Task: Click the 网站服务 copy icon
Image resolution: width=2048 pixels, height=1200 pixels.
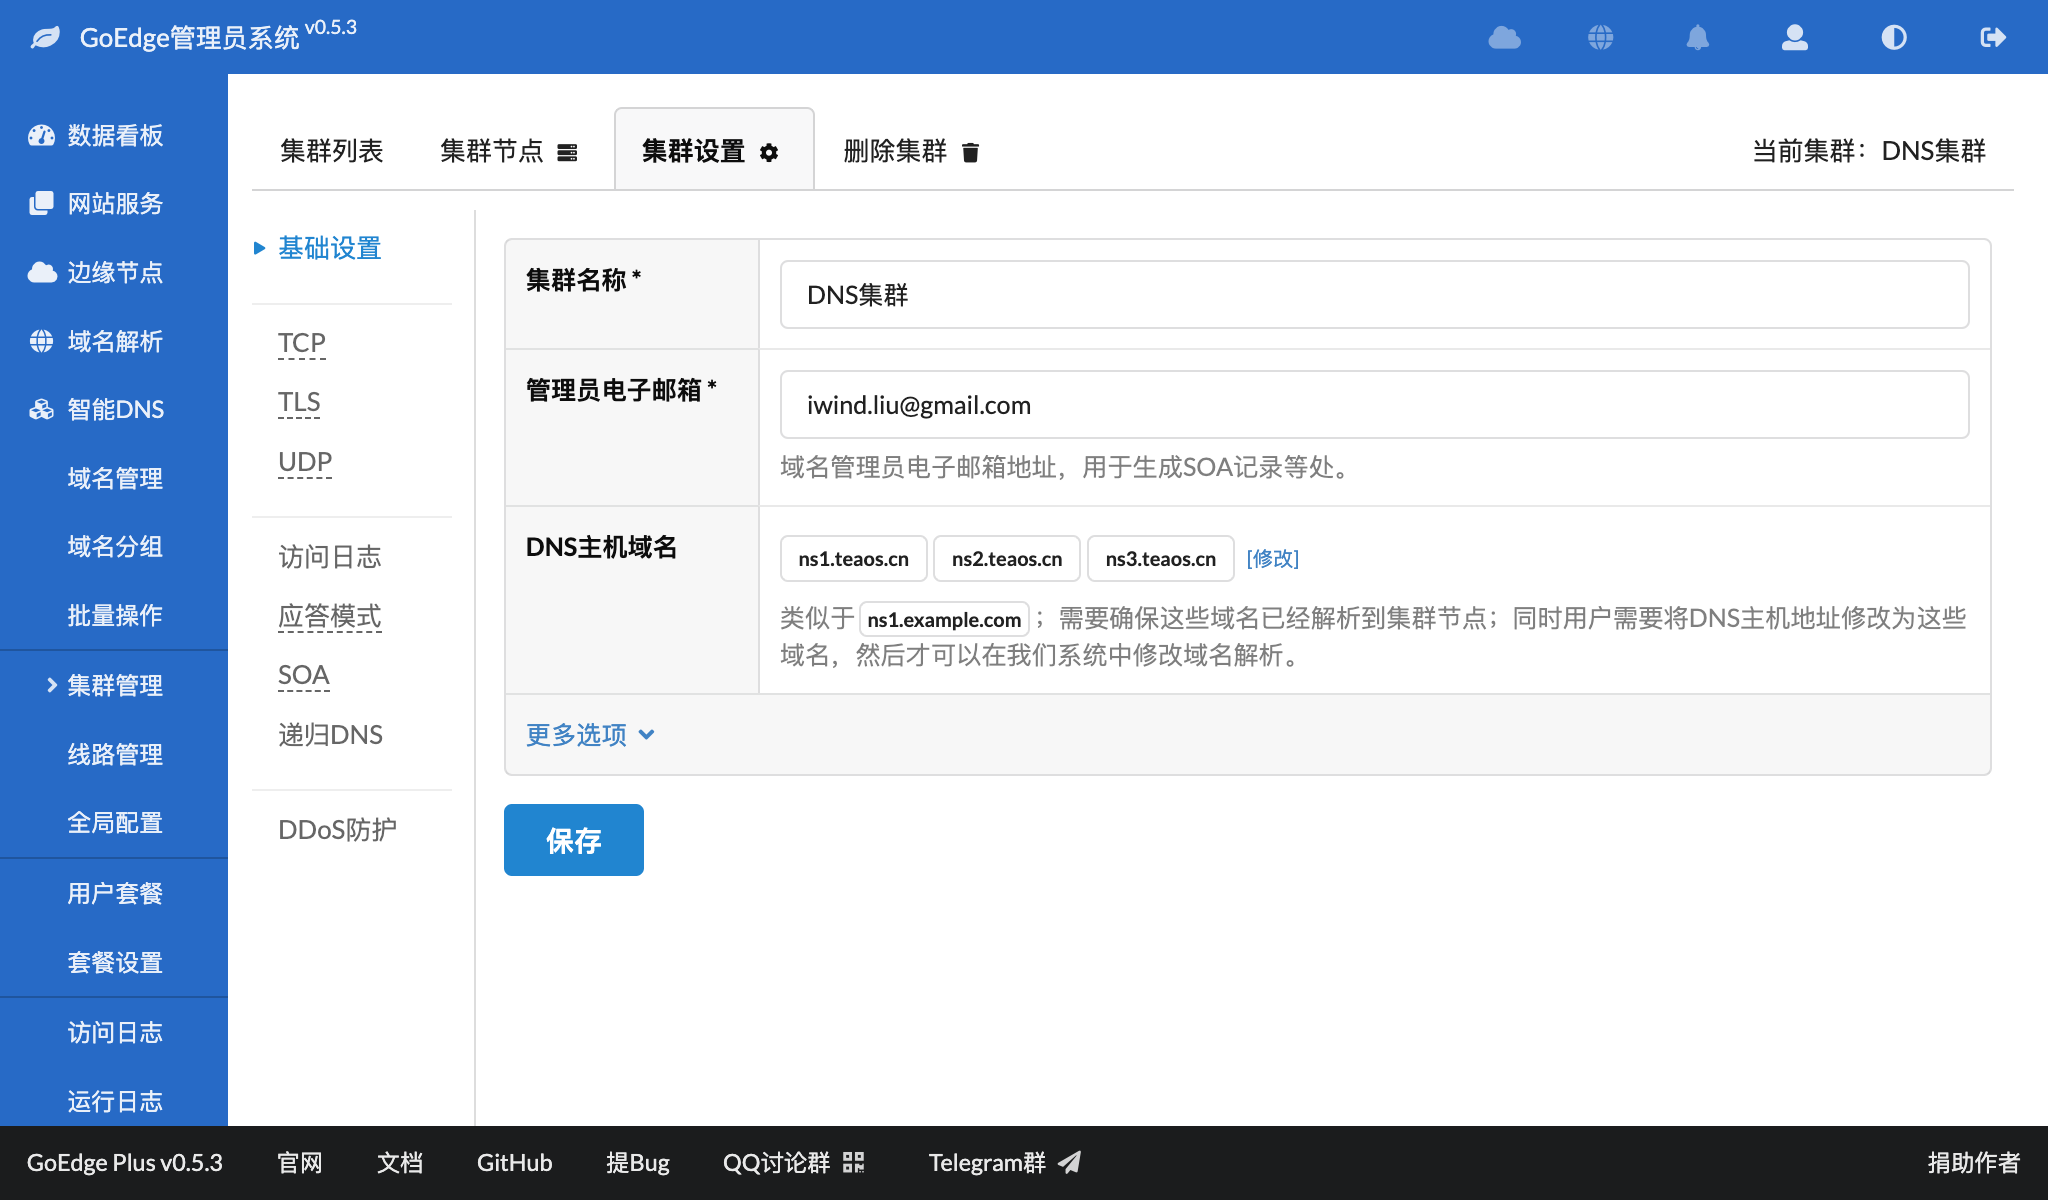Action: pos(42,204)
